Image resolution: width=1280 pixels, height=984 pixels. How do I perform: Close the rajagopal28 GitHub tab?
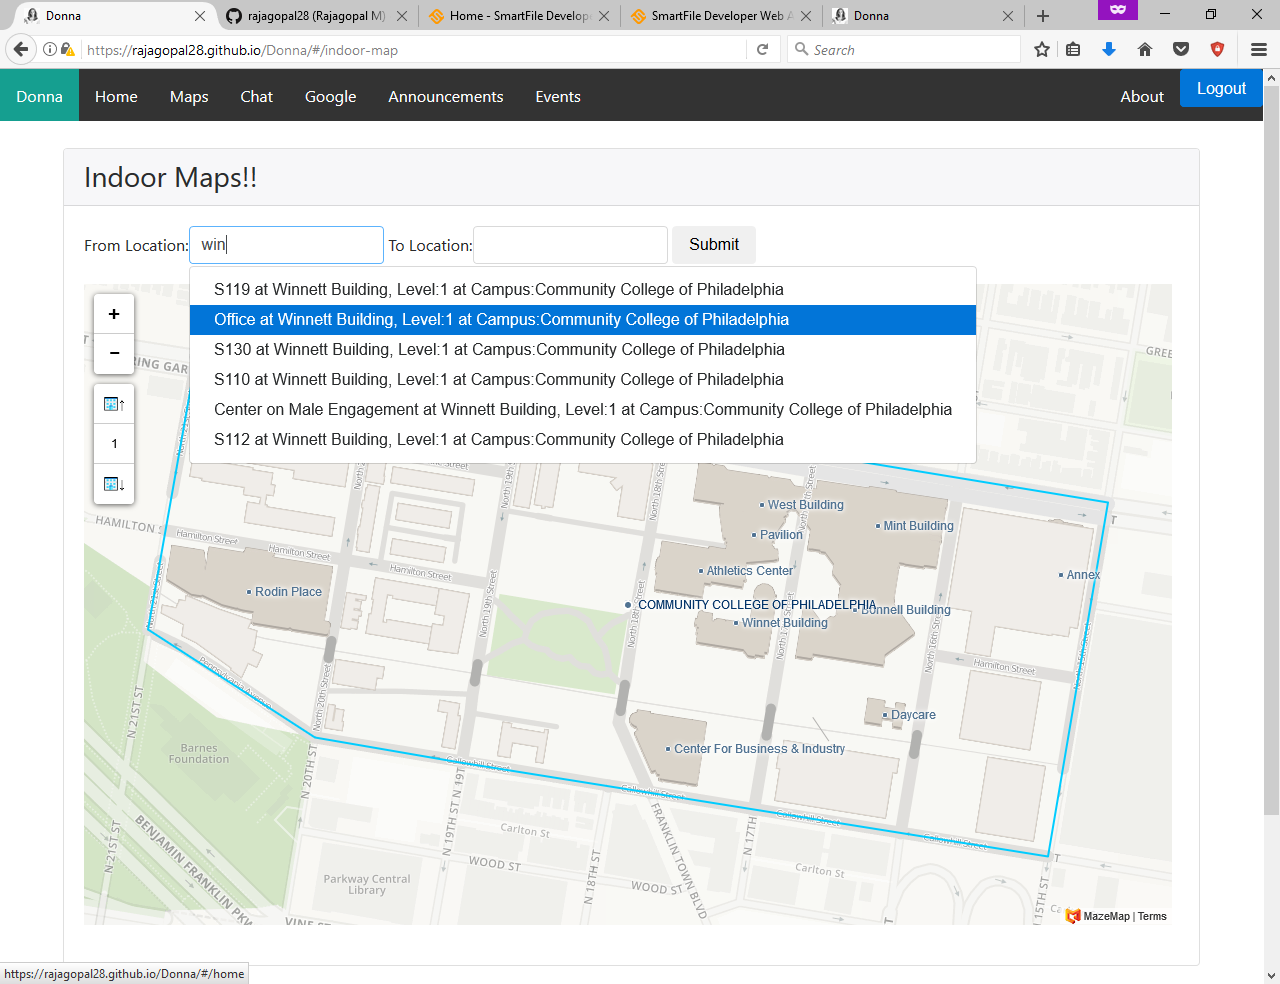tap(402, 16)
